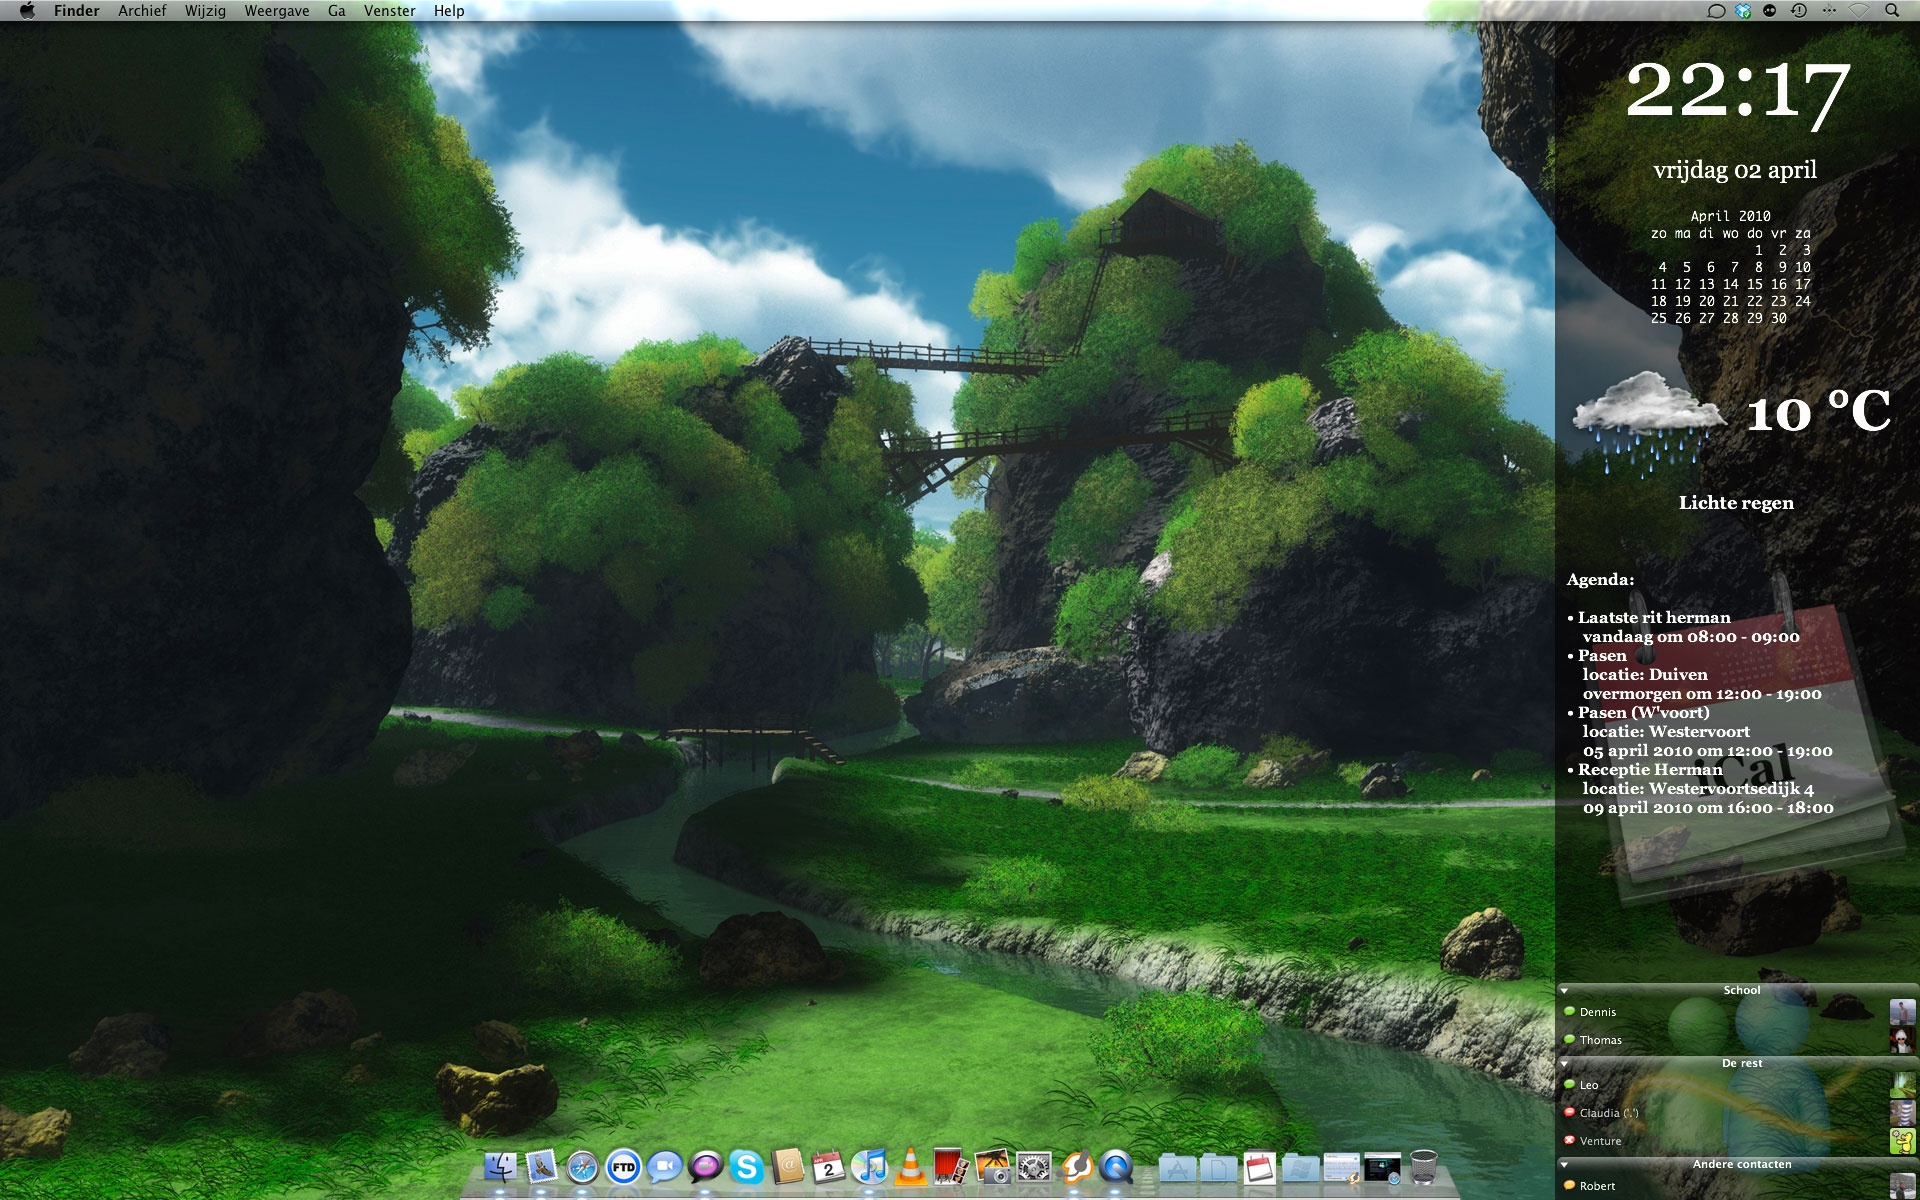Open VLC media player cone icon
Screen dimensions: 1920x1200
910,1167
